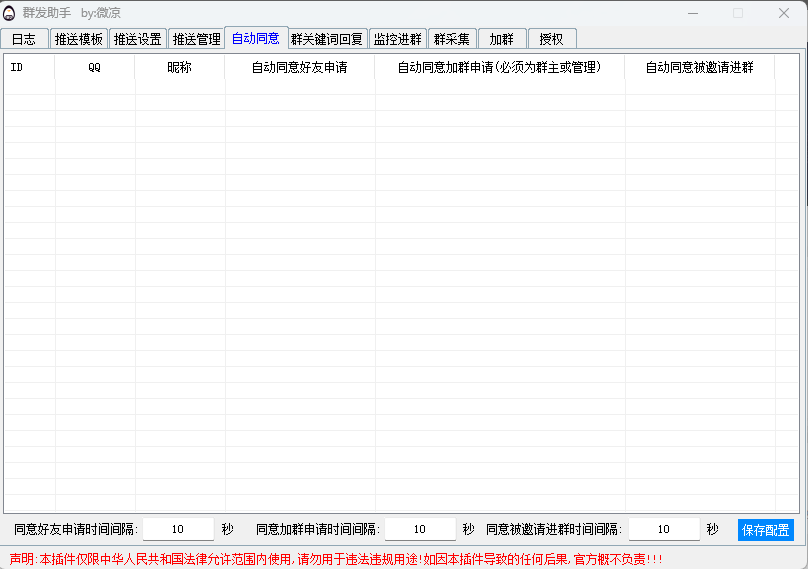Screen dimensions: 808x569
Task: Click the app icon in title bar
Action: (x=10, y=13)
